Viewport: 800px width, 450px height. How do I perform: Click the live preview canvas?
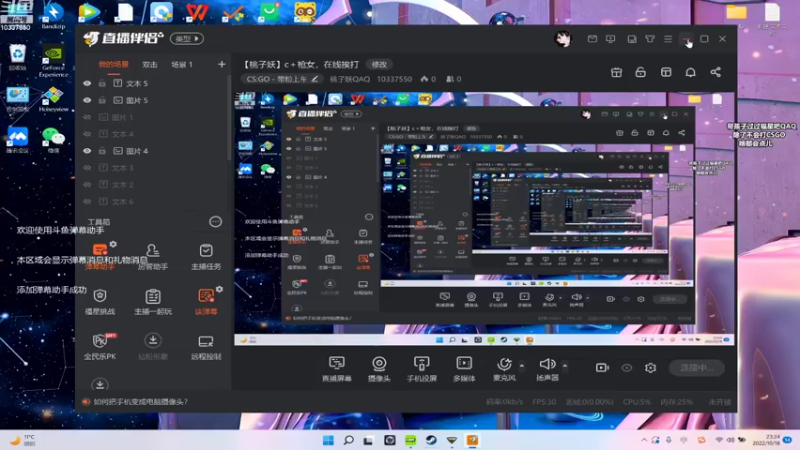click(484, 218)
